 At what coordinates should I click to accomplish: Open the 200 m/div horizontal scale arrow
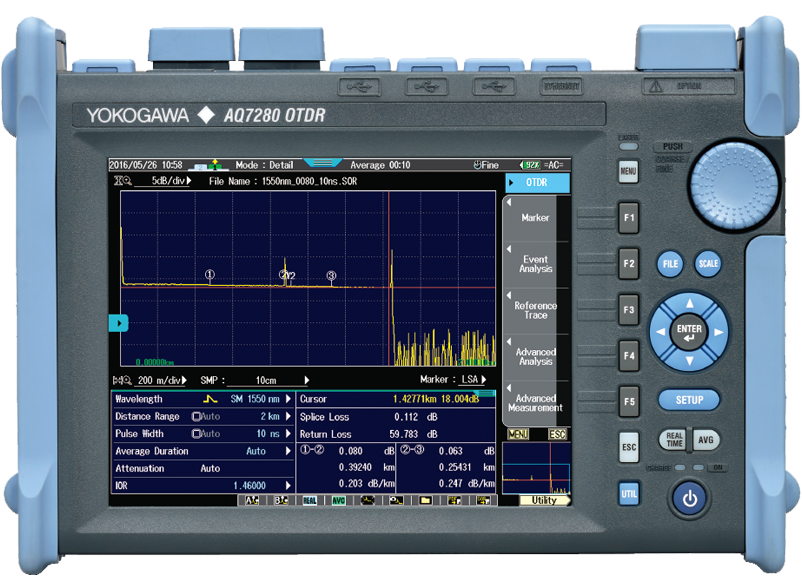pos(184,380)
